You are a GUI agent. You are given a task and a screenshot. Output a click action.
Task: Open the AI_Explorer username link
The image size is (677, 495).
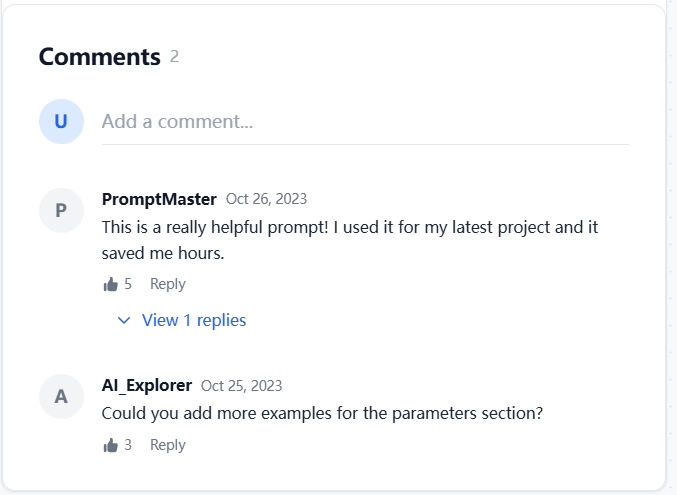147,385
